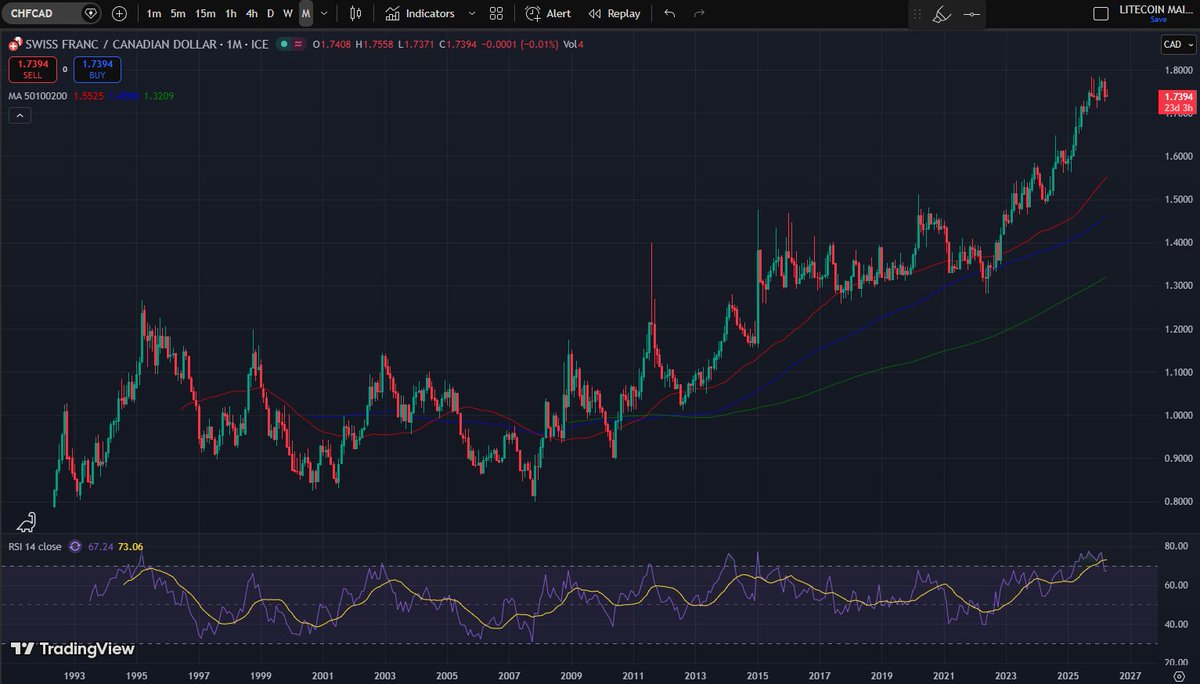Click the dinosaur icon on the chart
This screenshot has width=1200, height=684.
click(x=26, y=521)
